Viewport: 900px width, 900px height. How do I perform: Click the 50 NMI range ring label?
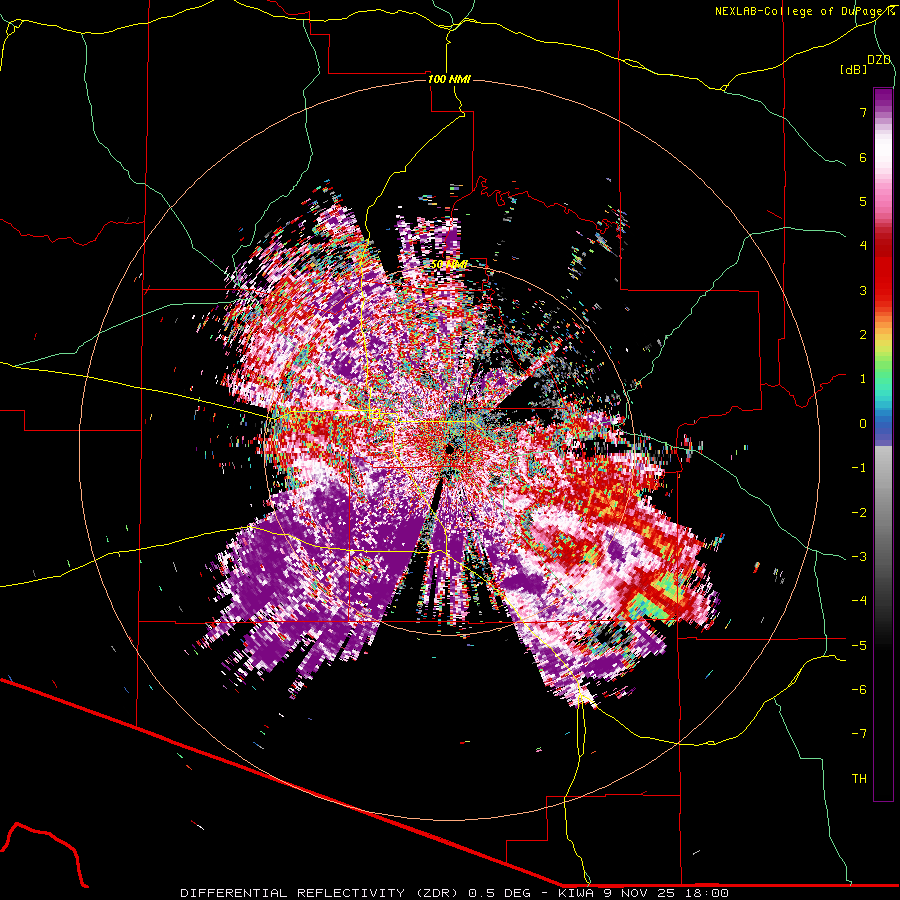(x=449, y=265)
